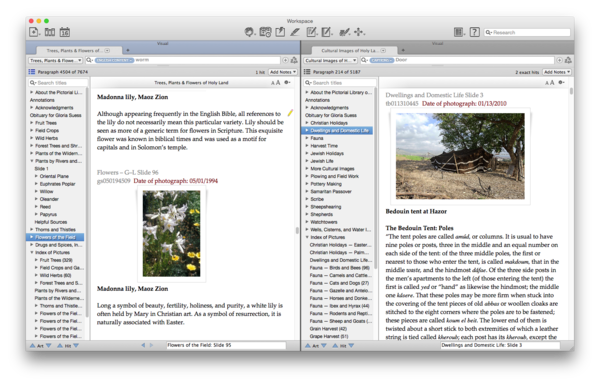Select Helpful Sources in left contents
Image resolution: width=600 pixels, height=386 pixels.
click(x=51, y=222)
